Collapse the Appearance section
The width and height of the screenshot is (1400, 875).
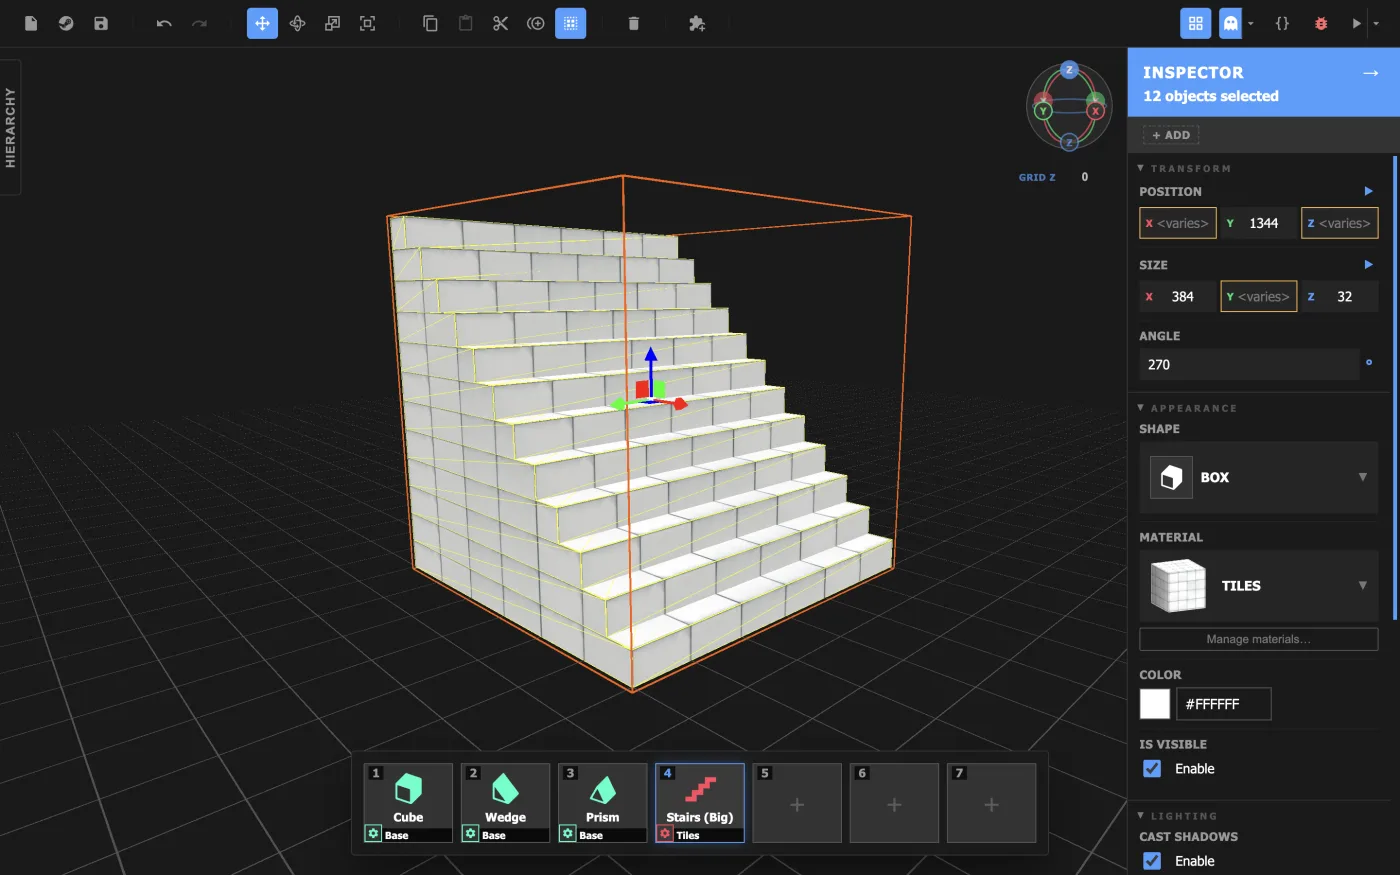[1141, 408]
